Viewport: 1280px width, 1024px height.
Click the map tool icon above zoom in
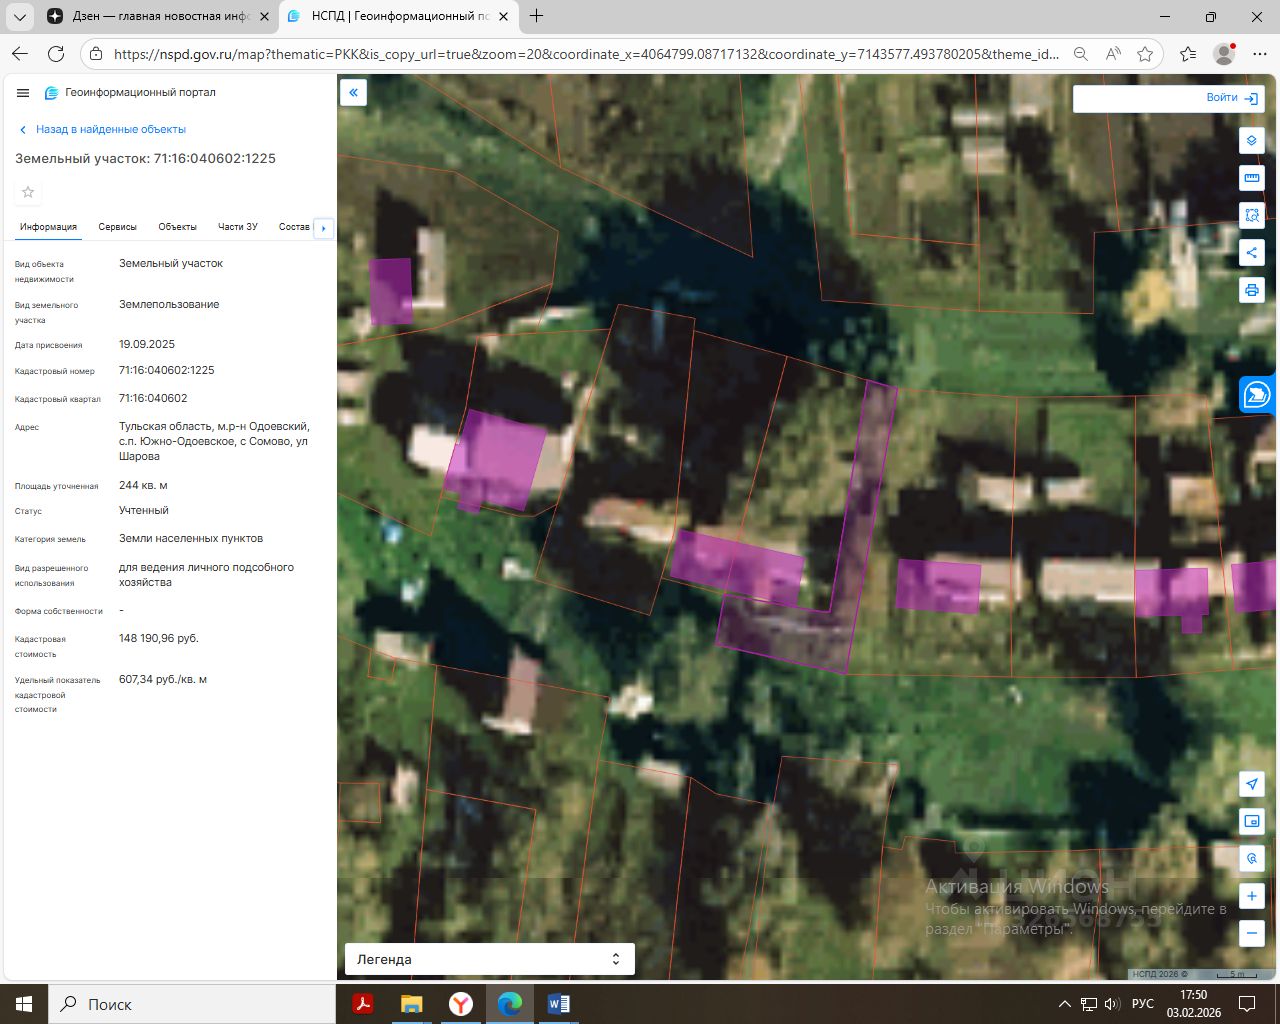pos(1252,858)
